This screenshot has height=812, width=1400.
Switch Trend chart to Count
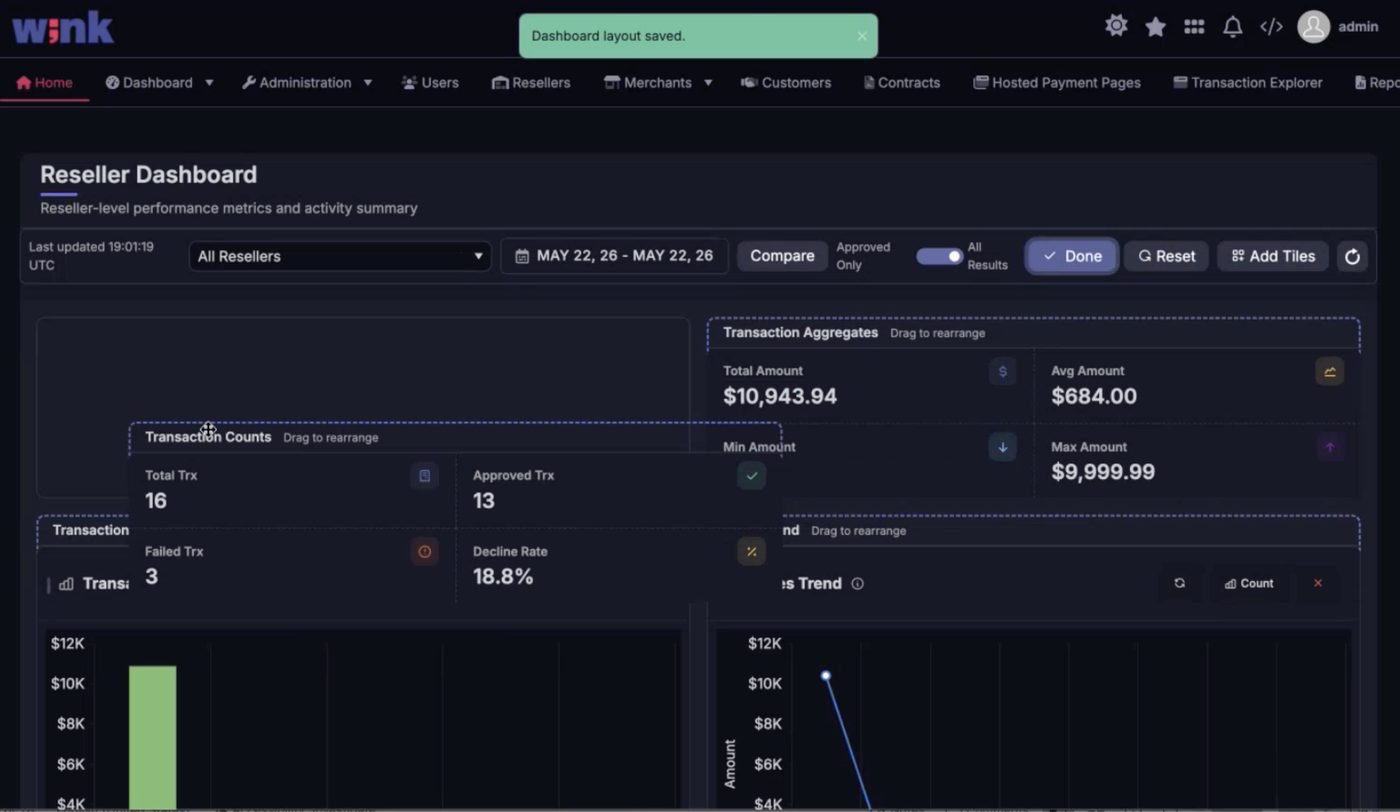point(1250,583)
